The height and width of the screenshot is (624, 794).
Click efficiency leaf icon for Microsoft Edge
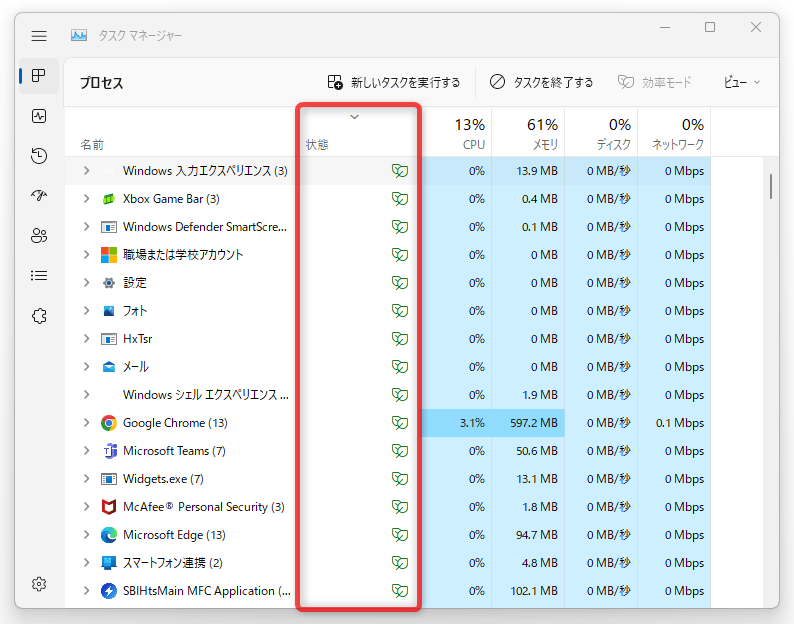(400, 535)
